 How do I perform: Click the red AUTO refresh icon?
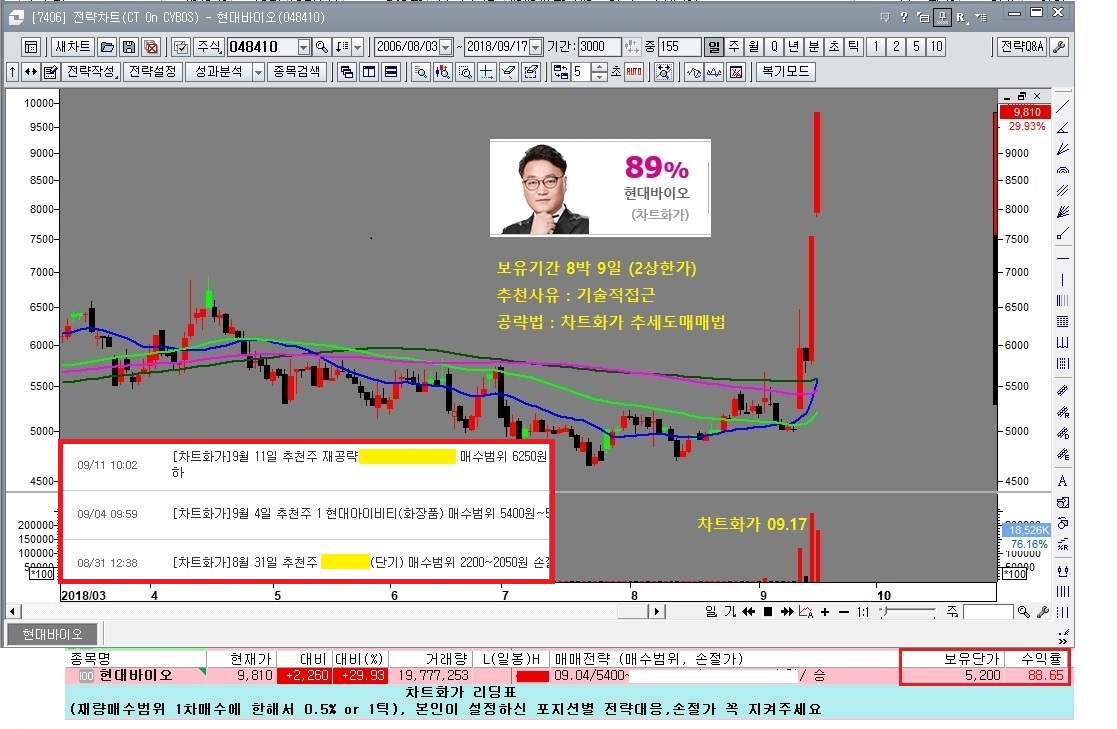(634, 72)
